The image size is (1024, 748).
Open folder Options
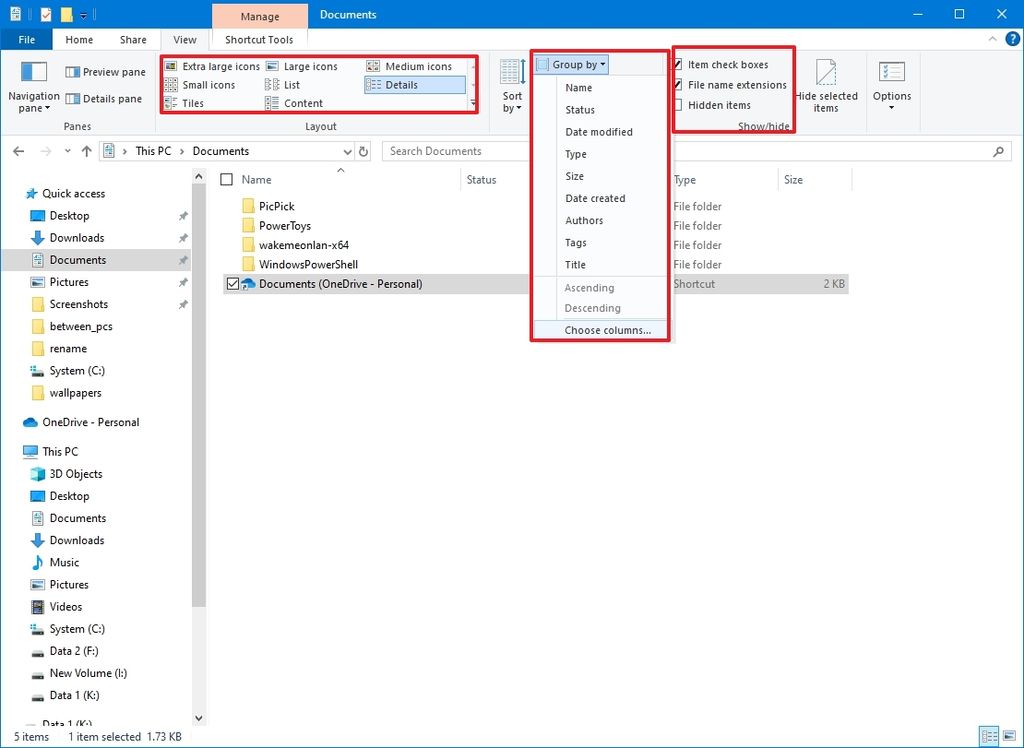click(891, 85)
